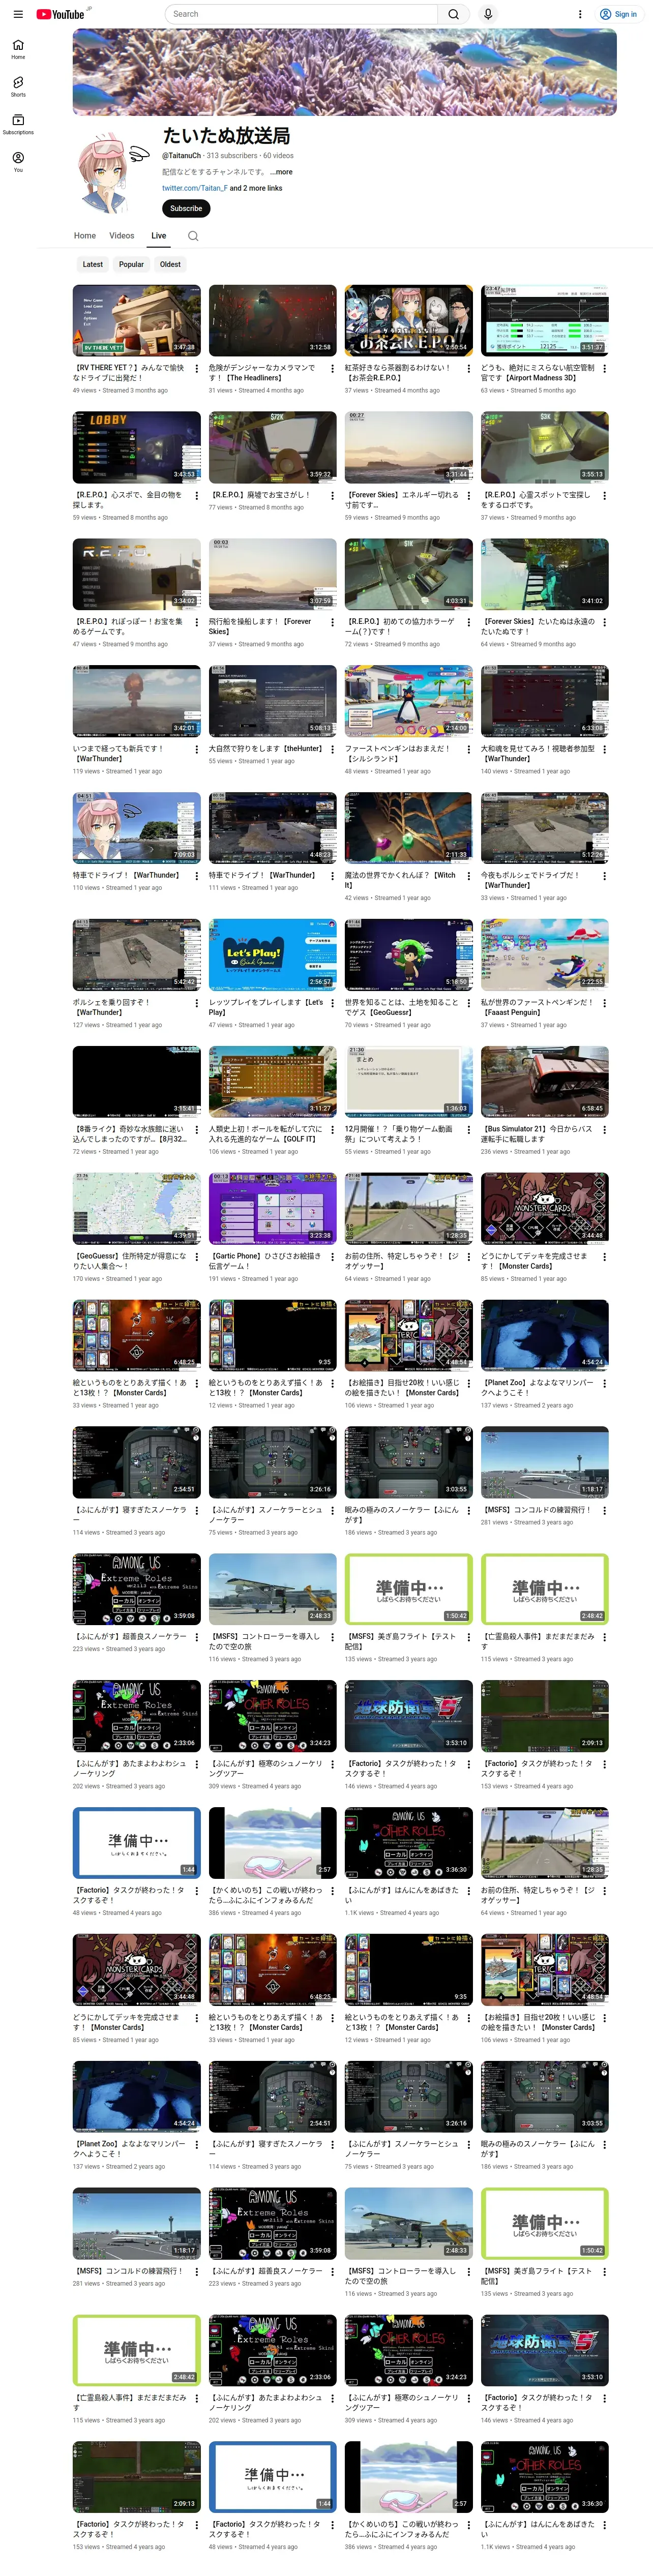Open options menu for 12月開催 video

(468, 1131)
